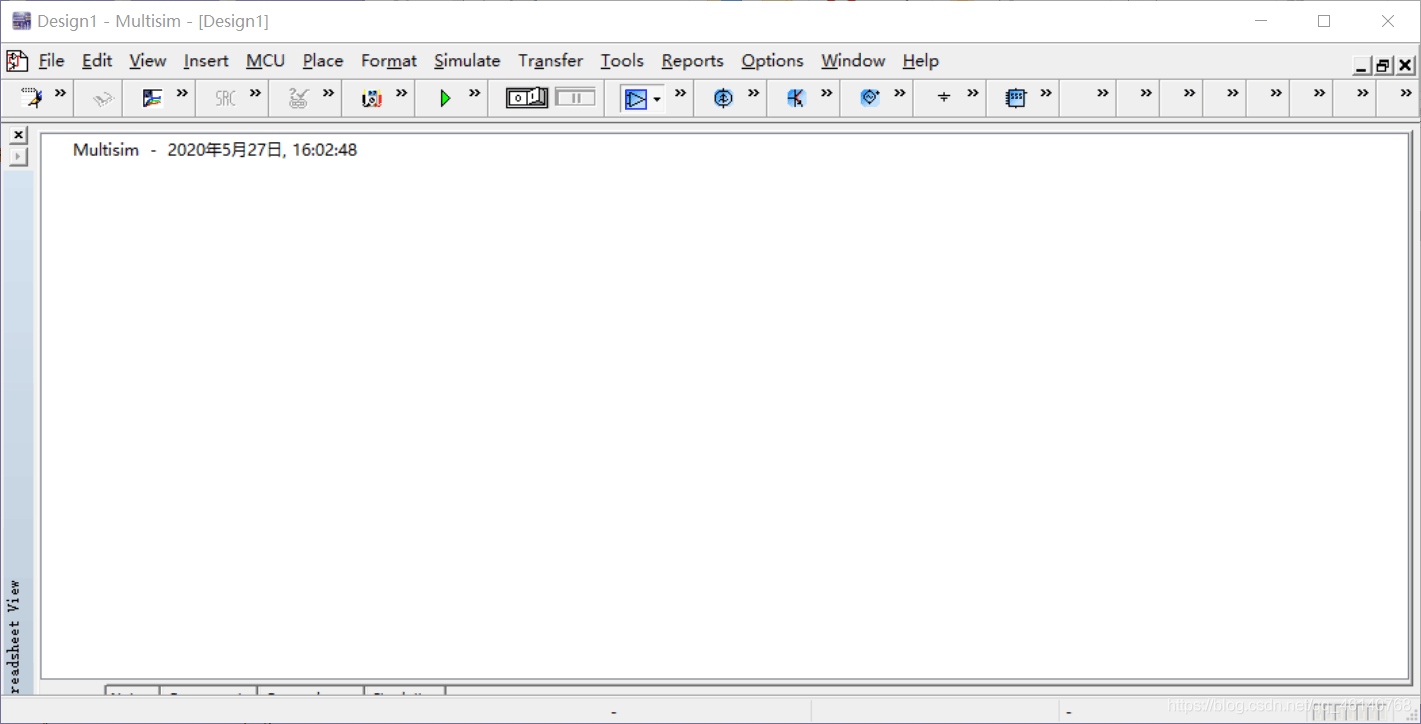The image size is (1421, 724).
Task: Click the SRC toolbar icon
Action: pyautogui.click(x=226, y=98)
